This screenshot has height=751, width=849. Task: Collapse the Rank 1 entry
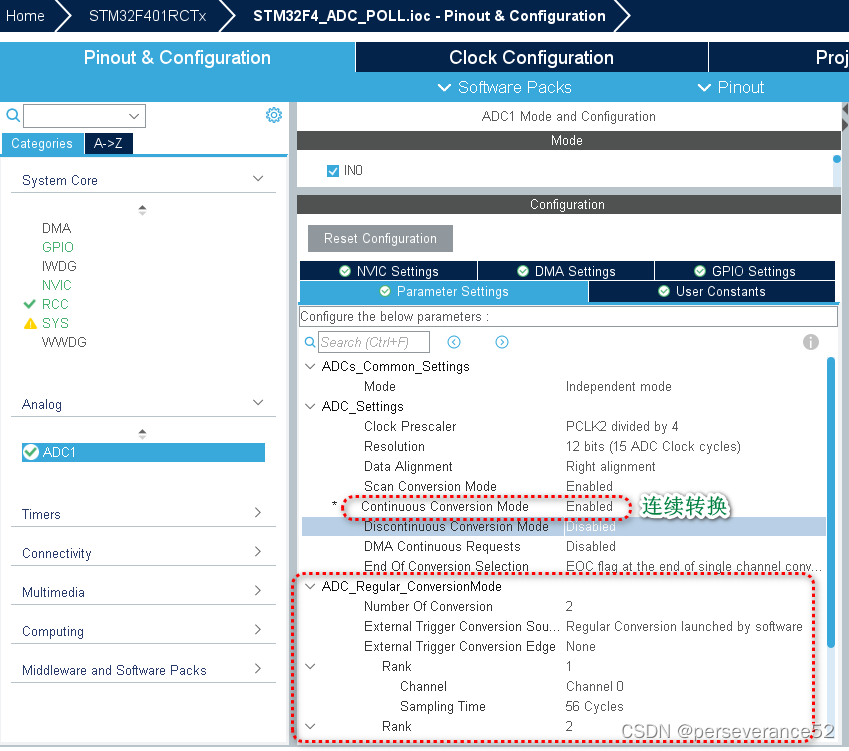pos(310,667)
